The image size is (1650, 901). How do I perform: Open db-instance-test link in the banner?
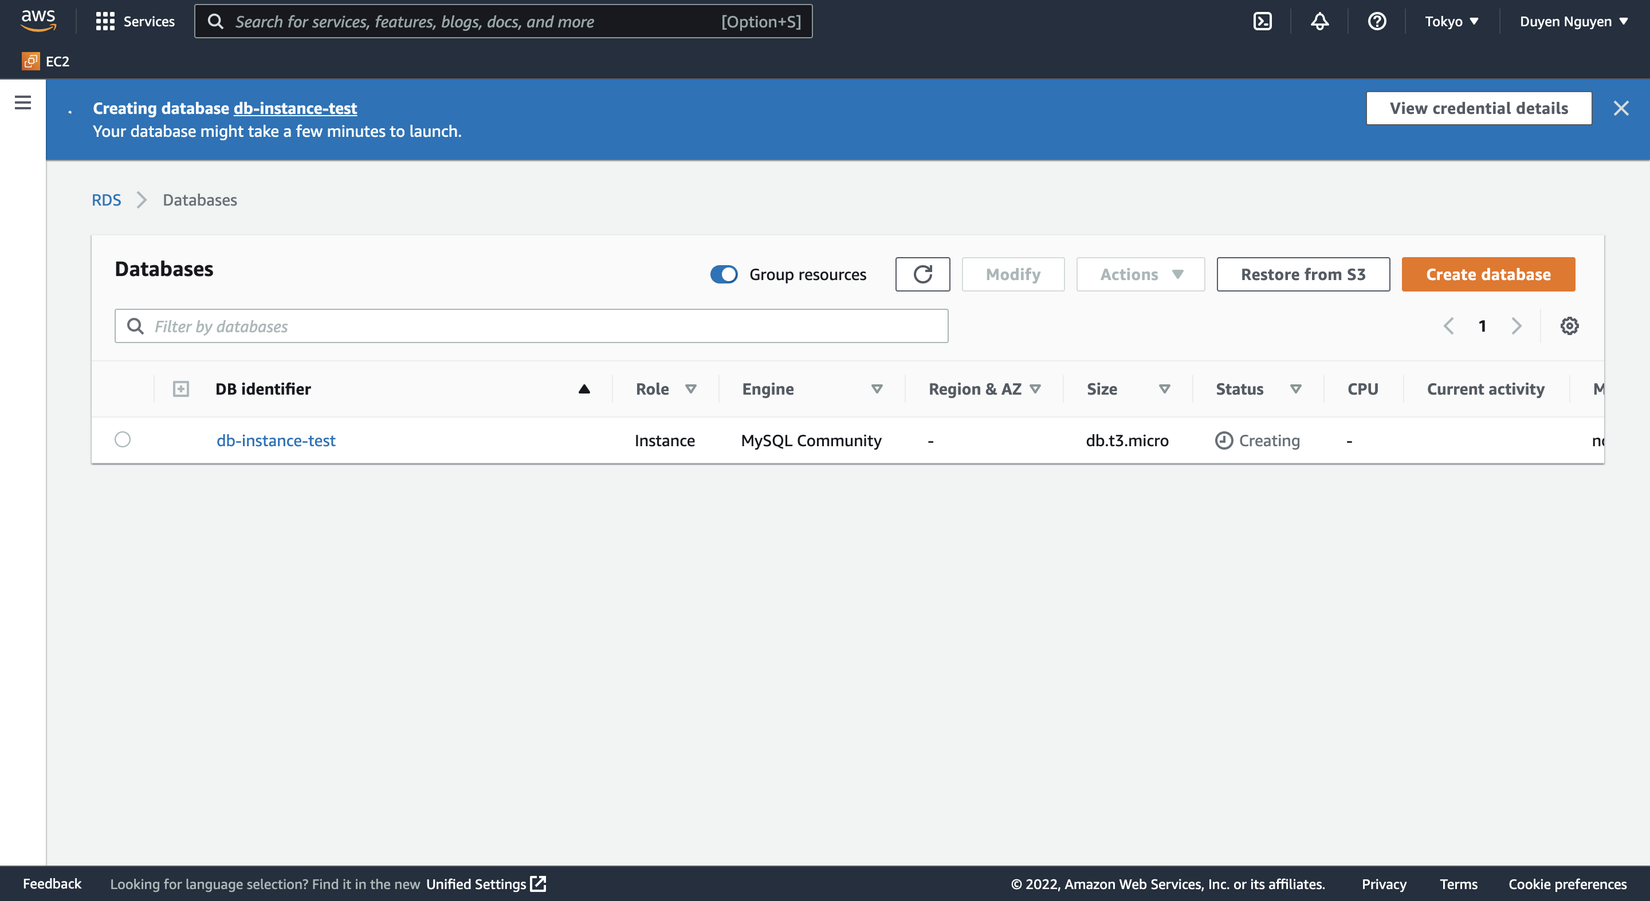coord(295,108)
